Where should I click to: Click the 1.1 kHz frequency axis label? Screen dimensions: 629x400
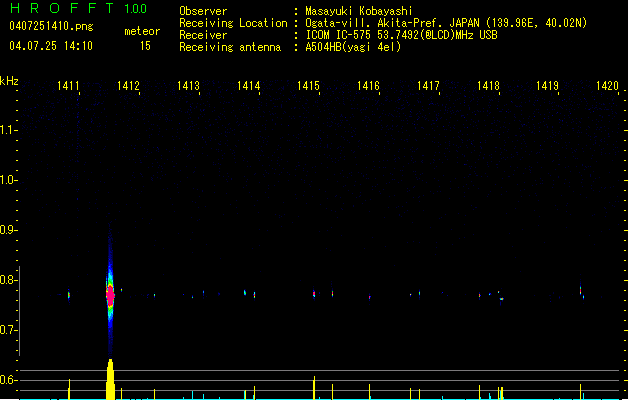(8, 130)
